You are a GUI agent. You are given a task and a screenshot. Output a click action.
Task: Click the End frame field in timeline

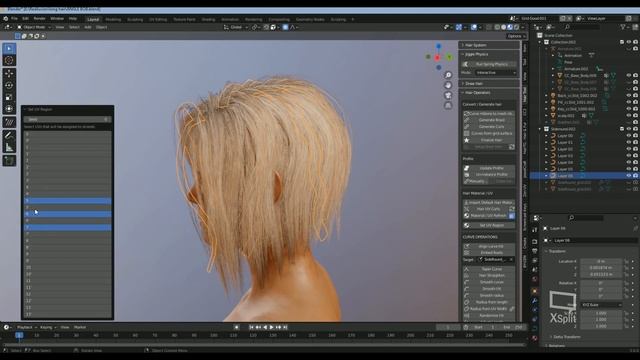point(512,327)
